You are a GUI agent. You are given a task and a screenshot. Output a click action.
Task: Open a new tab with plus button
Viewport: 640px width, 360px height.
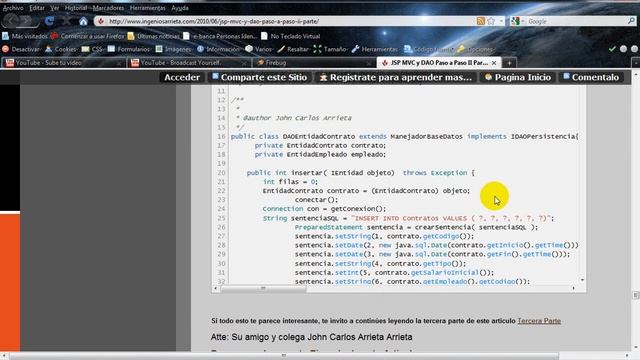click(x=509, y=63)
